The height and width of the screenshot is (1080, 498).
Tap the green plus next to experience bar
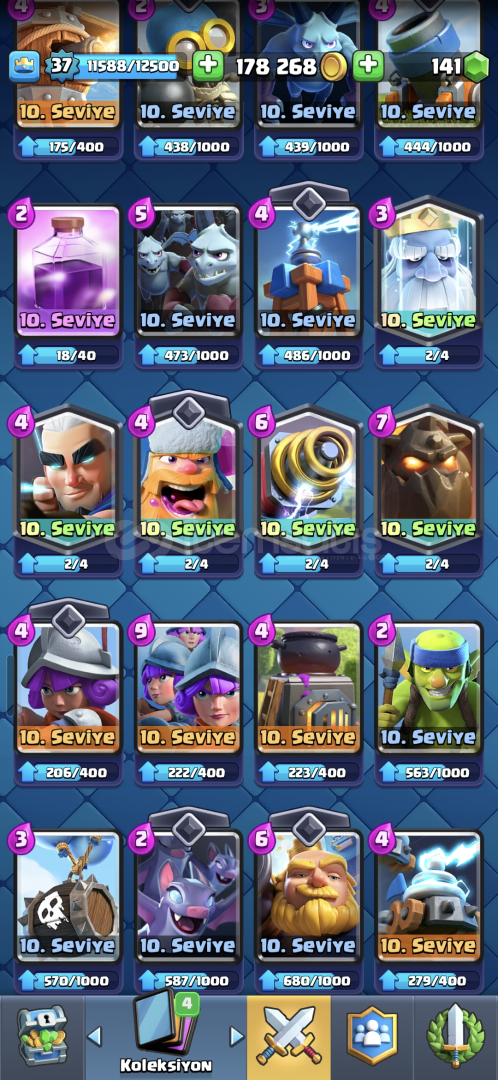click(208, 66)
